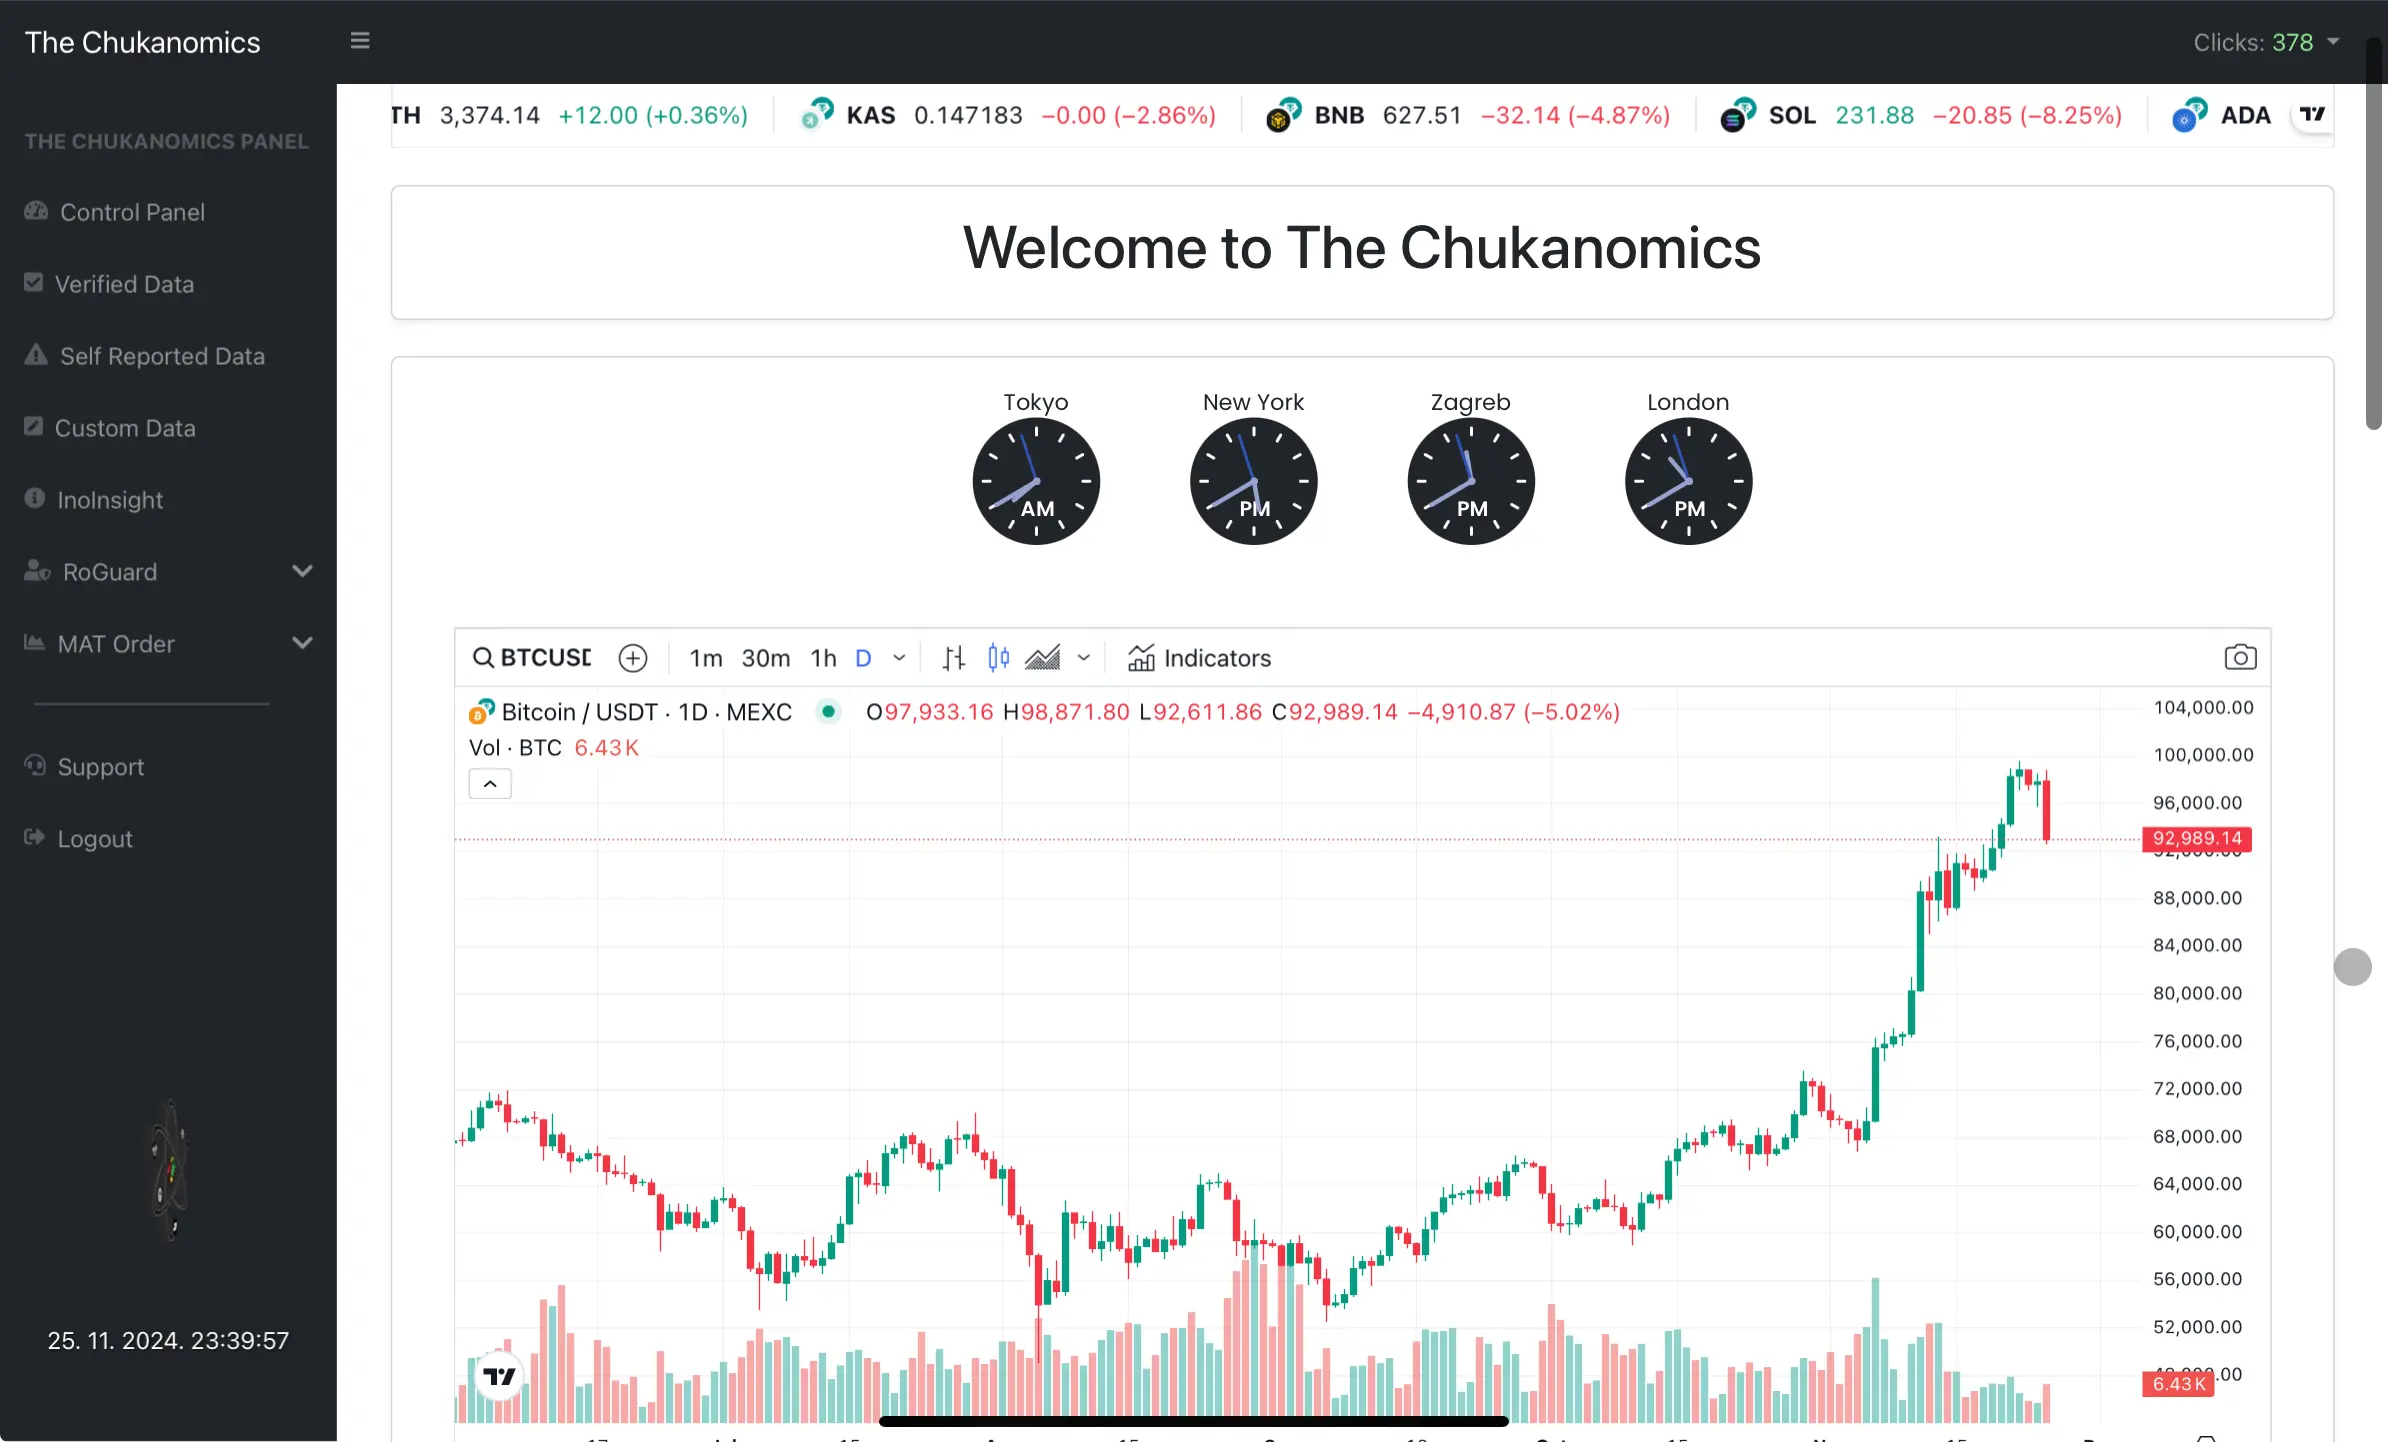Go to Self Reported Data
This screenshot has height=1442, width=2388.
coord(162,356)
